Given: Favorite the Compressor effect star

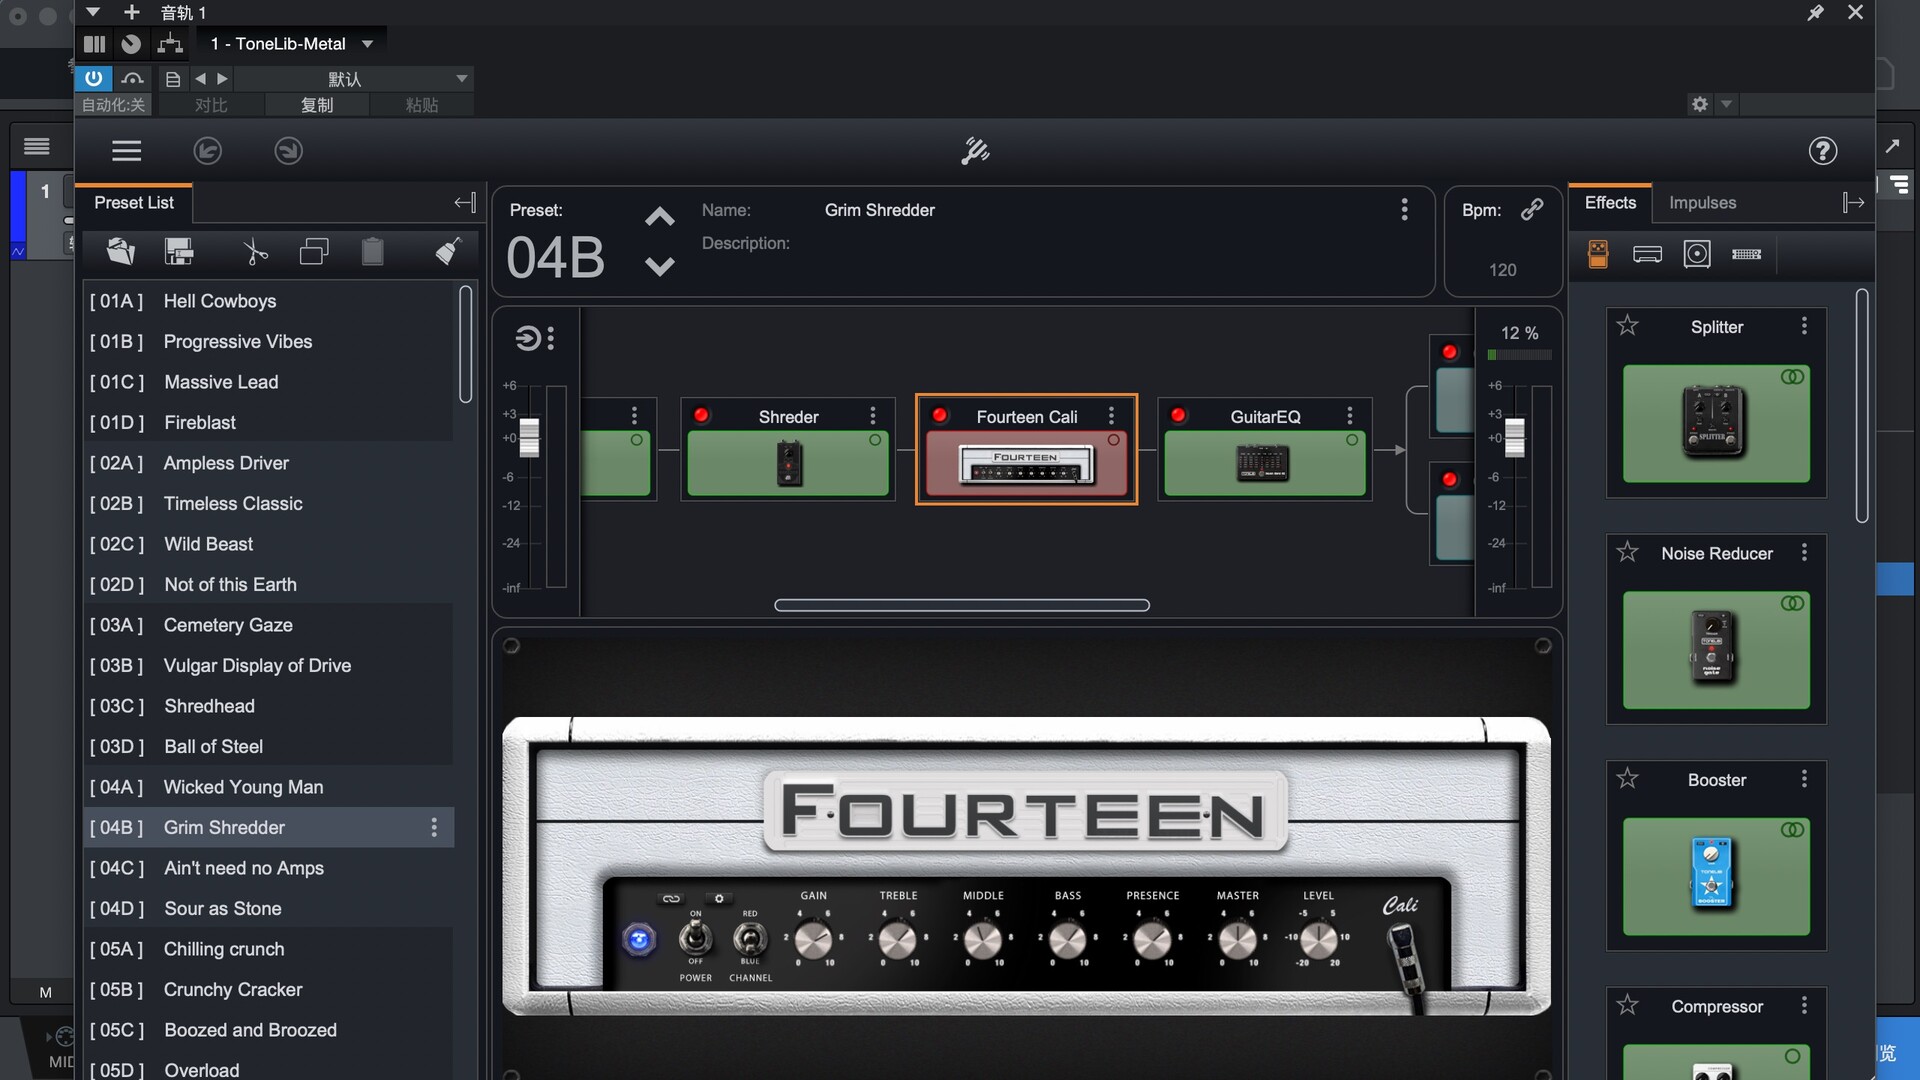Looking at the screenshot, I should [1627, 1005].
